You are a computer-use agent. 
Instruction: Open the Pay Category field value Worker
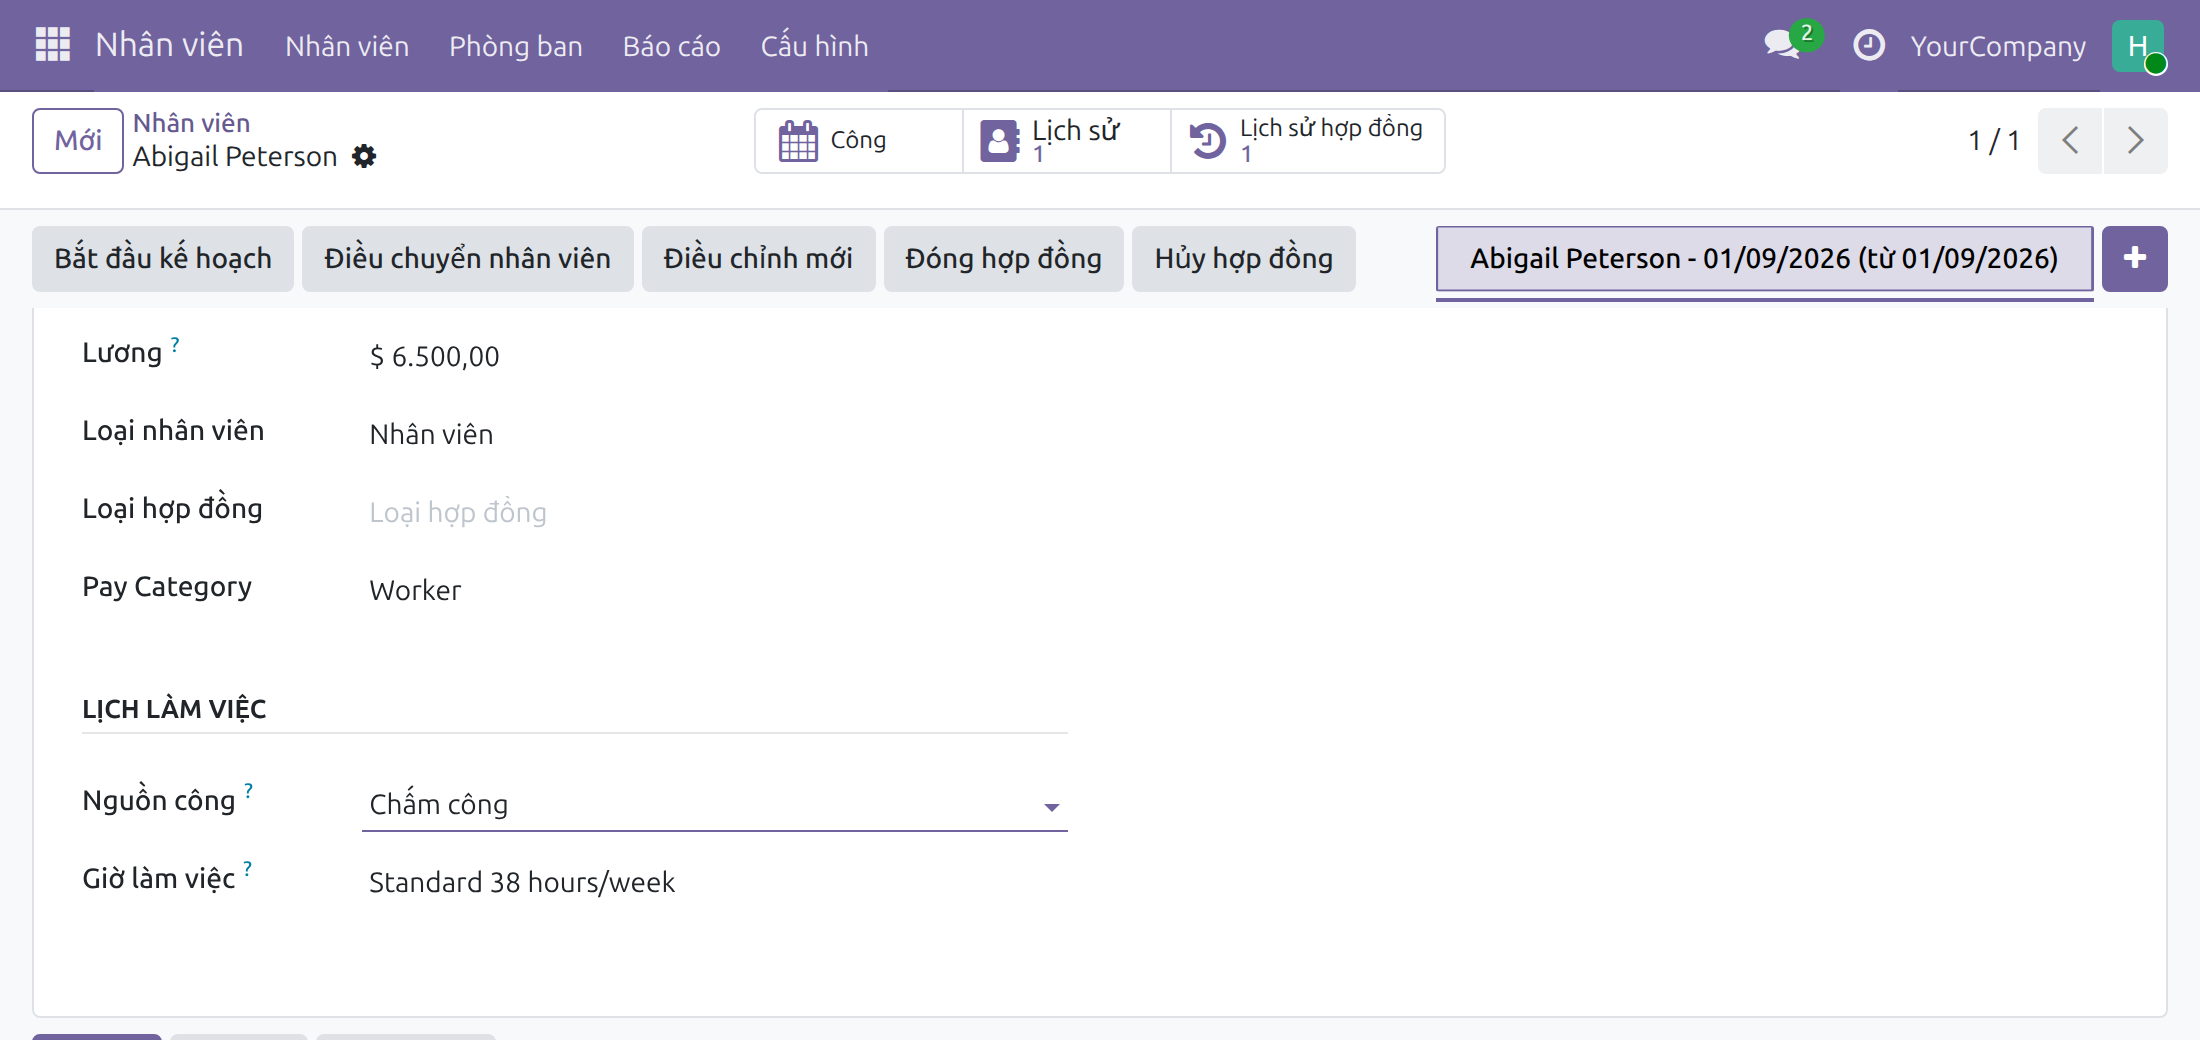714,591
